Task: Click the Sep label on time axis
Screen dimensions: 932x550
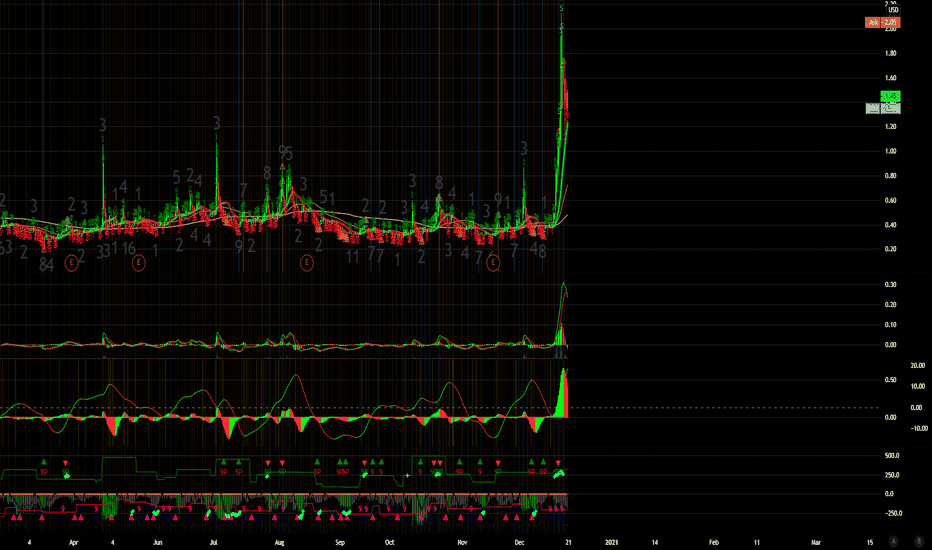Action: (340, 542)
